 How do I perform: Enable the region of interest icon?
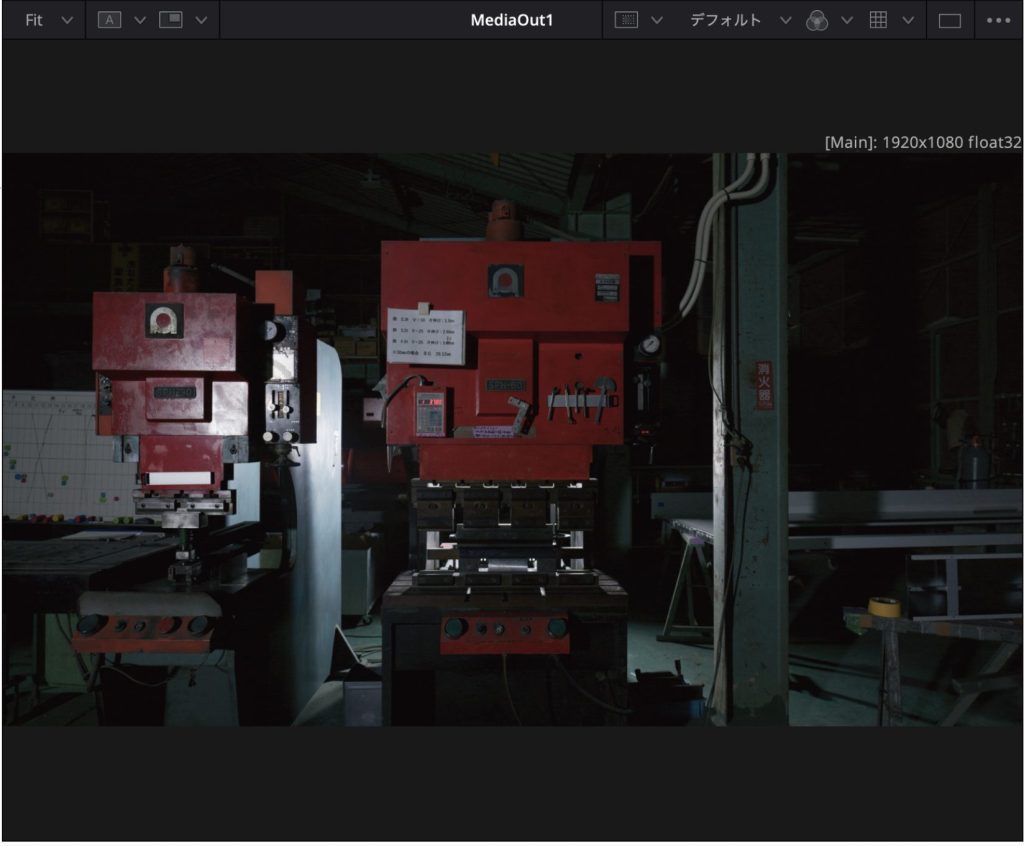click(626, 20)
